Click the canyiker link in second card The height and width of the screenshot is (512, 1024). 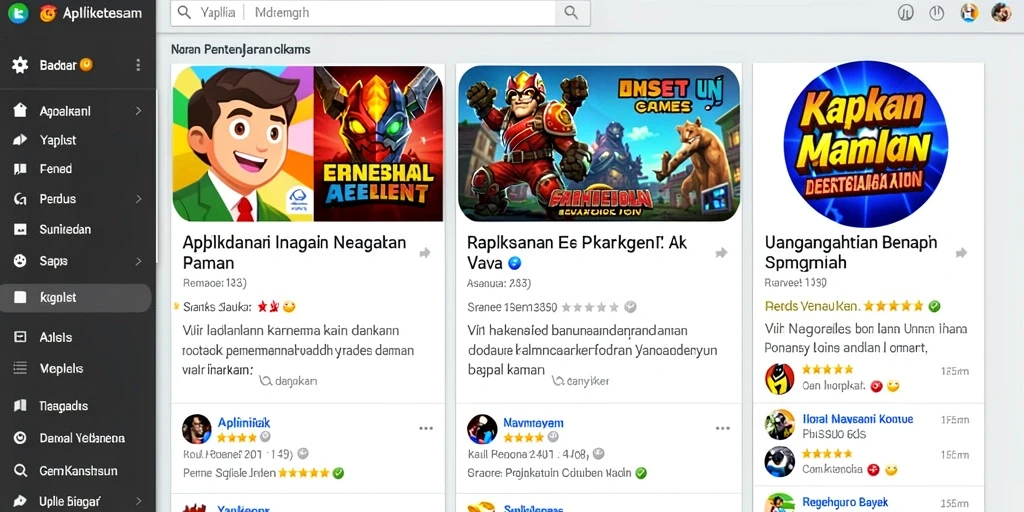click(581, 381)
